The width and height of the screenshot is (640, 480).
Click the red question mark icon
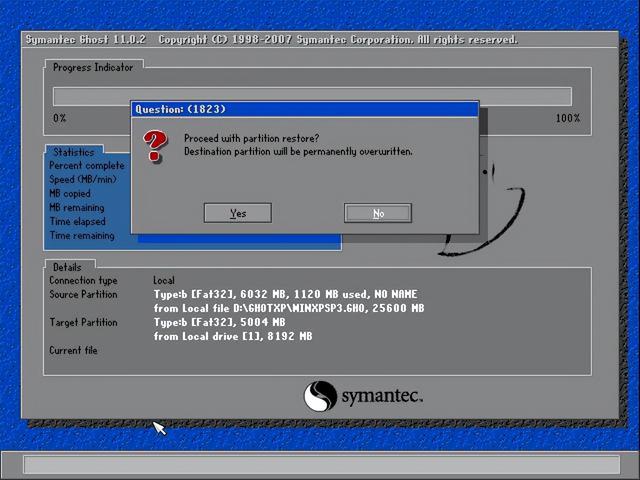click(155, 146)
